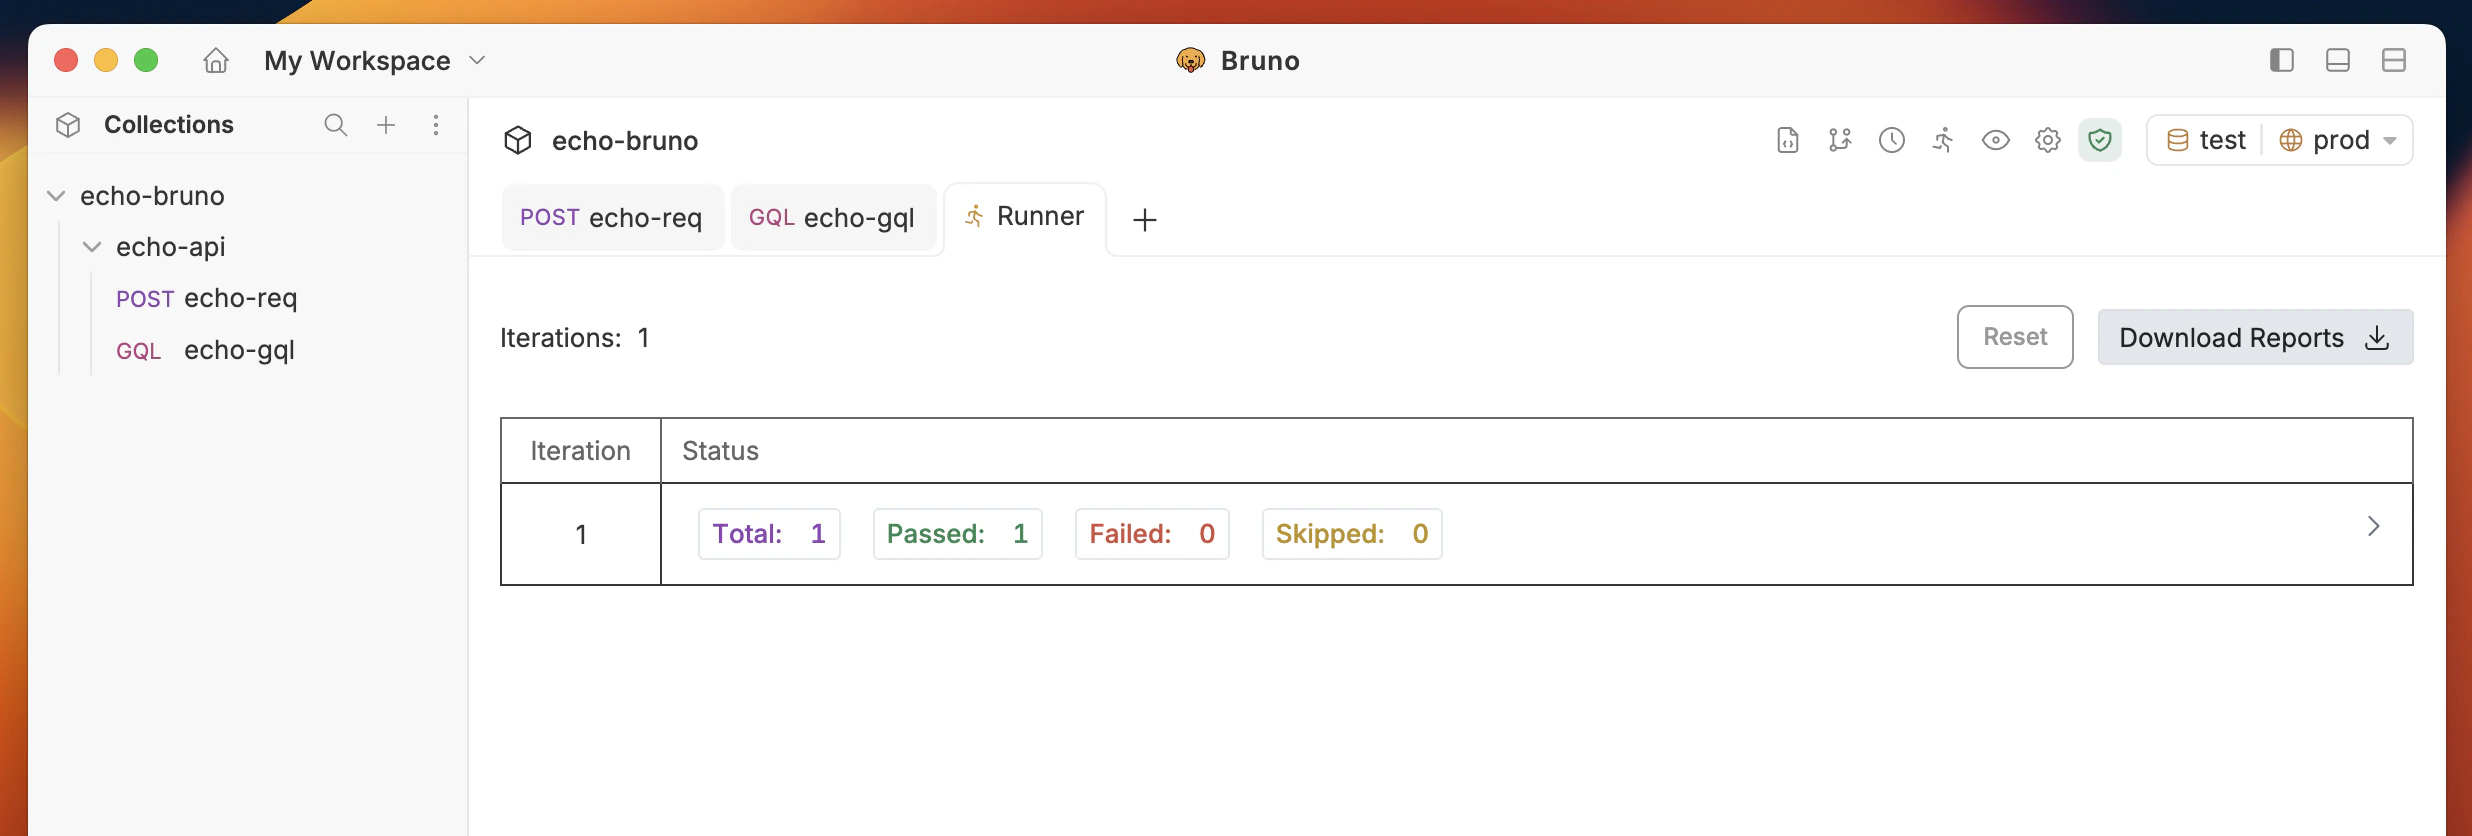Open search in the Collections sidebar
The width and height of the screenshot is (2472, 836).
coord(335,124)
